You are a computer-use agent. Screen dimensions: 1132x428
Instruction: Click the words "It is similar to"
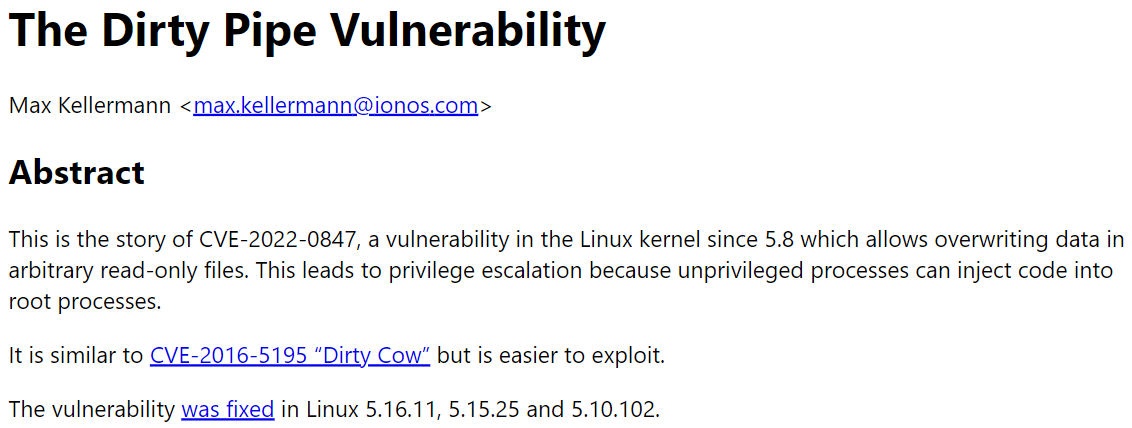76,356
